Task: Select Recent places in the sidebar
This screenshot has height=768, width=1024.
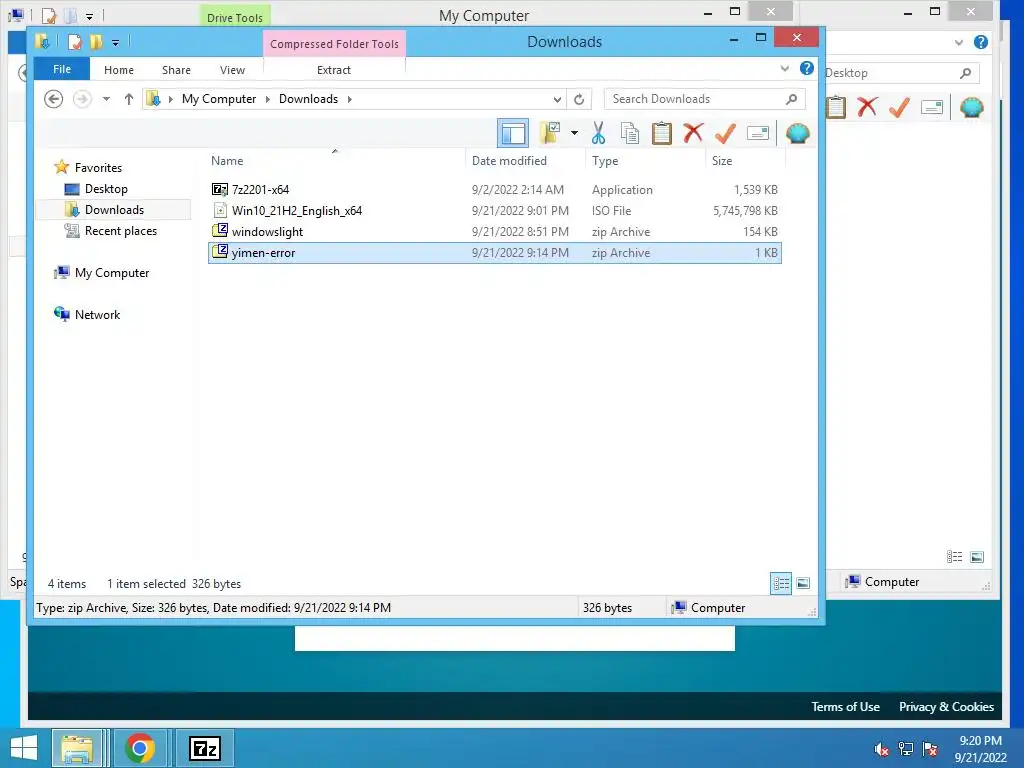Action: click(x=120, y=231)
